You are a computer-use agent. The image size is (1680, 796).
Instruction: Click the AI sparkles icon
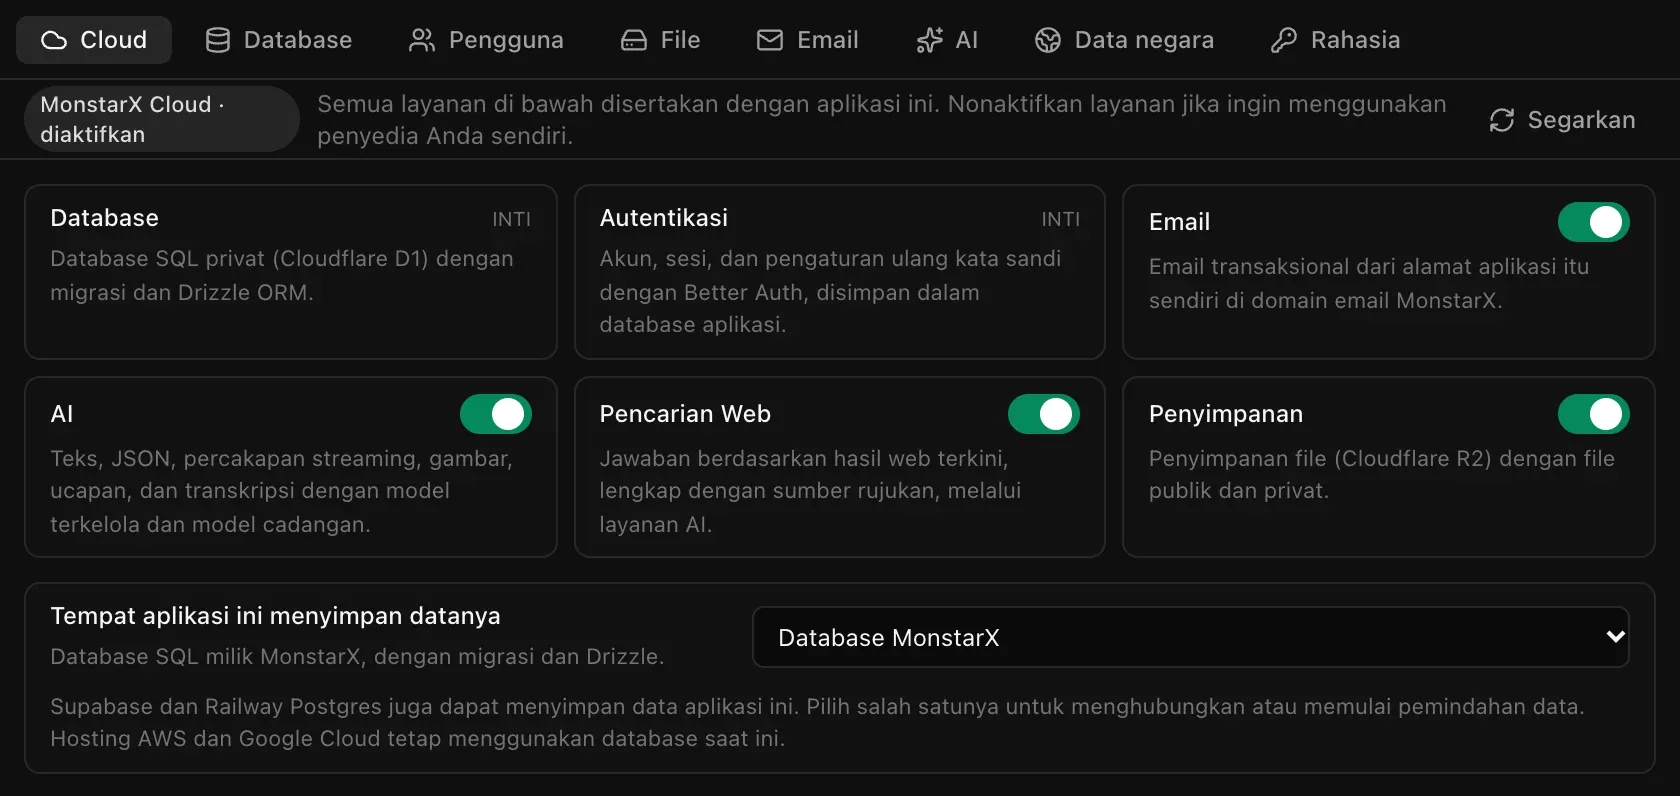tap(929, 40)
